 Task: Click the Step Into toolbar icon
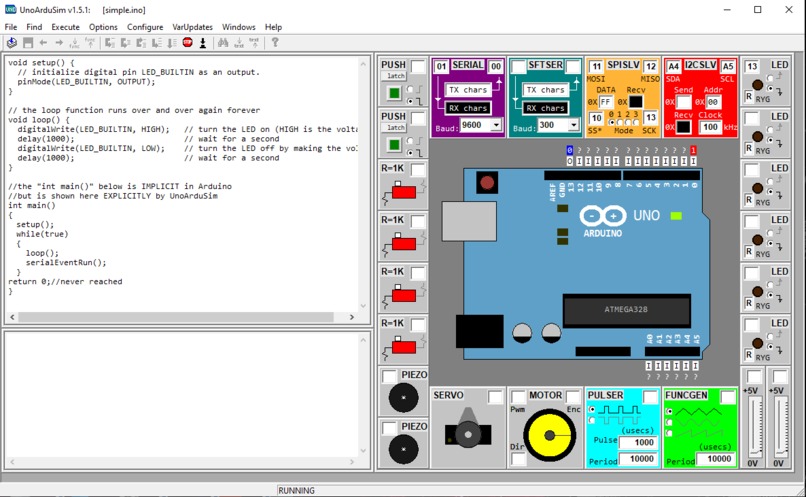109,43
